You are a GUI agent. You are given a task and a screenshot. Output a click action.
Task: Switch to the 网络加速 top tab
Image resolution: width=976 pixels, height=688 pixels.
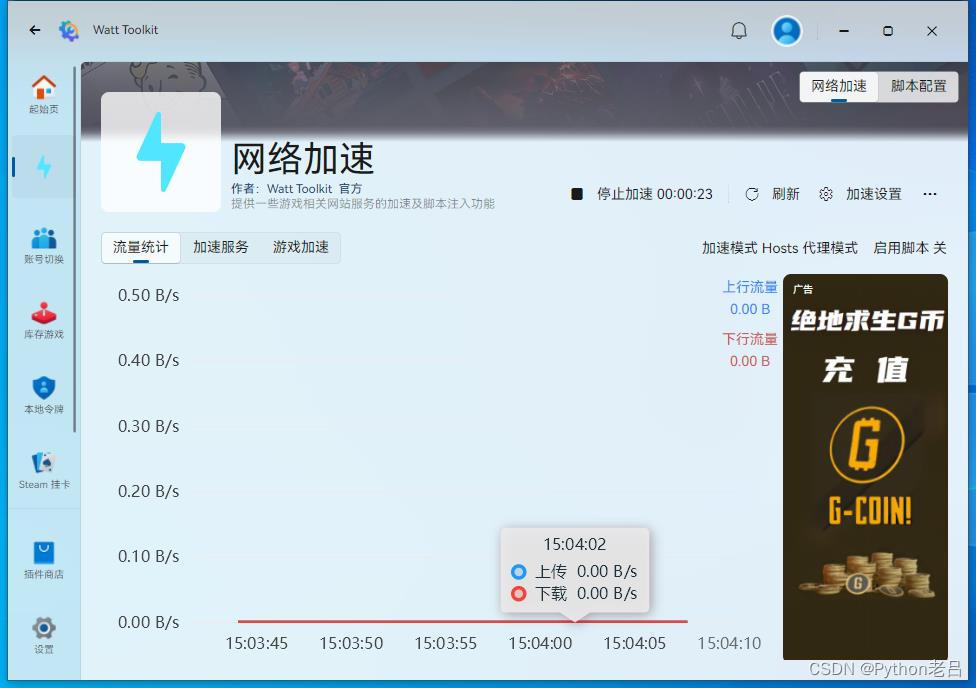(x=838, y=86)
